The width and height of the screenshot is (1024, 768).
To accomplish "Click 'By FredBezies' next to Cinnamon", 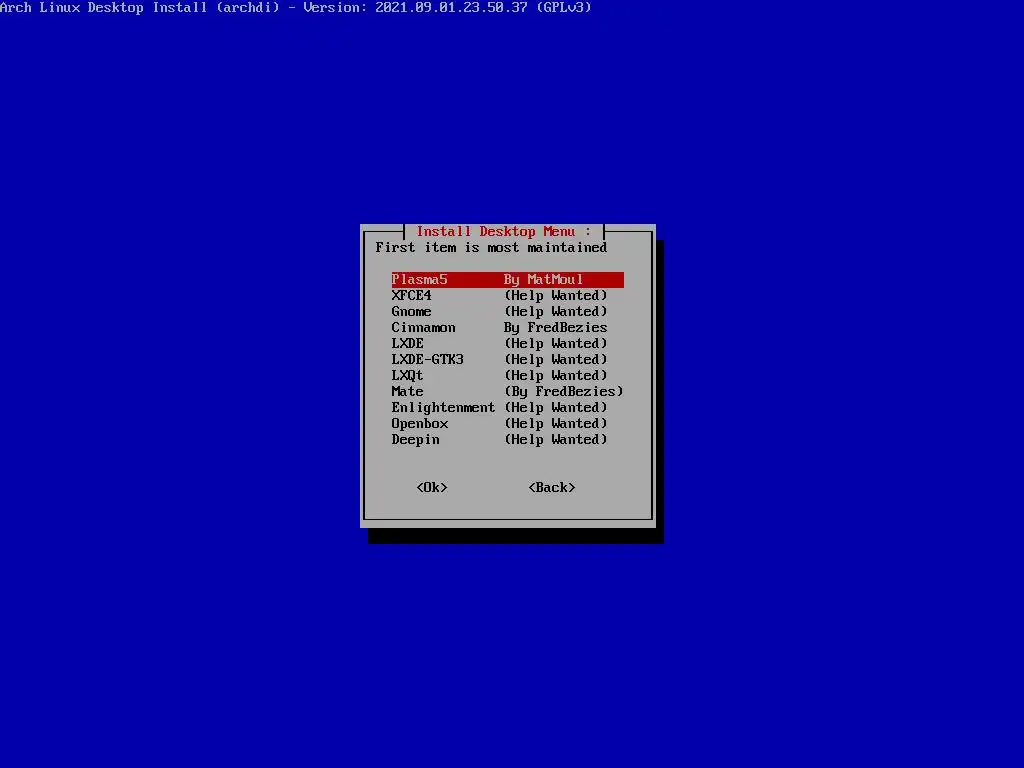I will pos(556,328).
